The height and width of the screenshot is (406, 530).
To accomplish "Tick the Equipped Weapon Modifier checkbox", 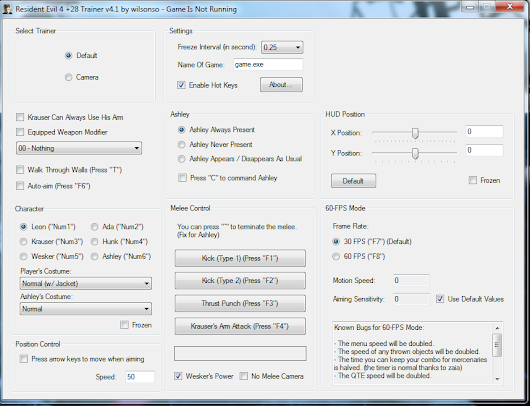I will 20,132.
